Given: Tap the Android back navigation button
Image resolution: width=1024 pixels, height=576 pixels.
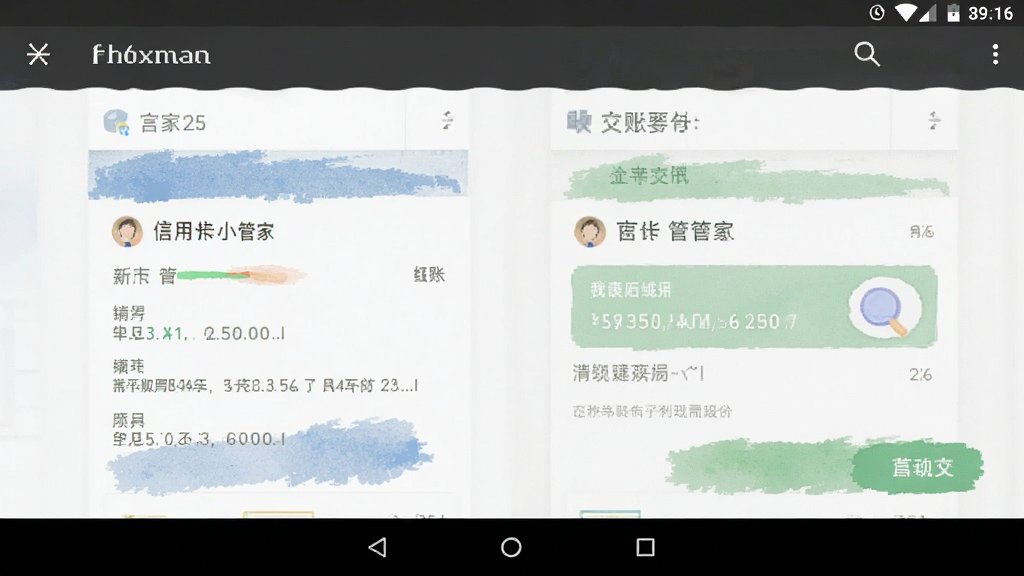Looking at the screenshot, I should [377, 547].
